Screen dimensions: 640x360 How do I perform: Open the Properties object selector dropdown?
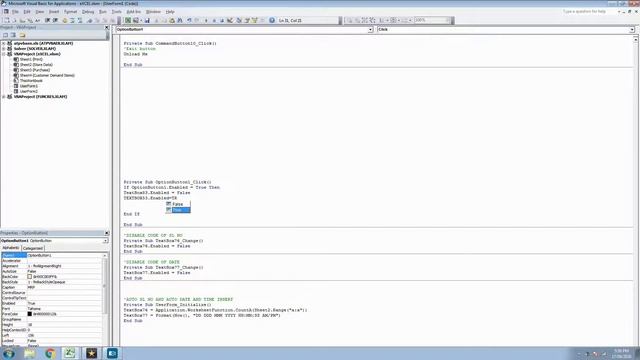coord(105,241)
